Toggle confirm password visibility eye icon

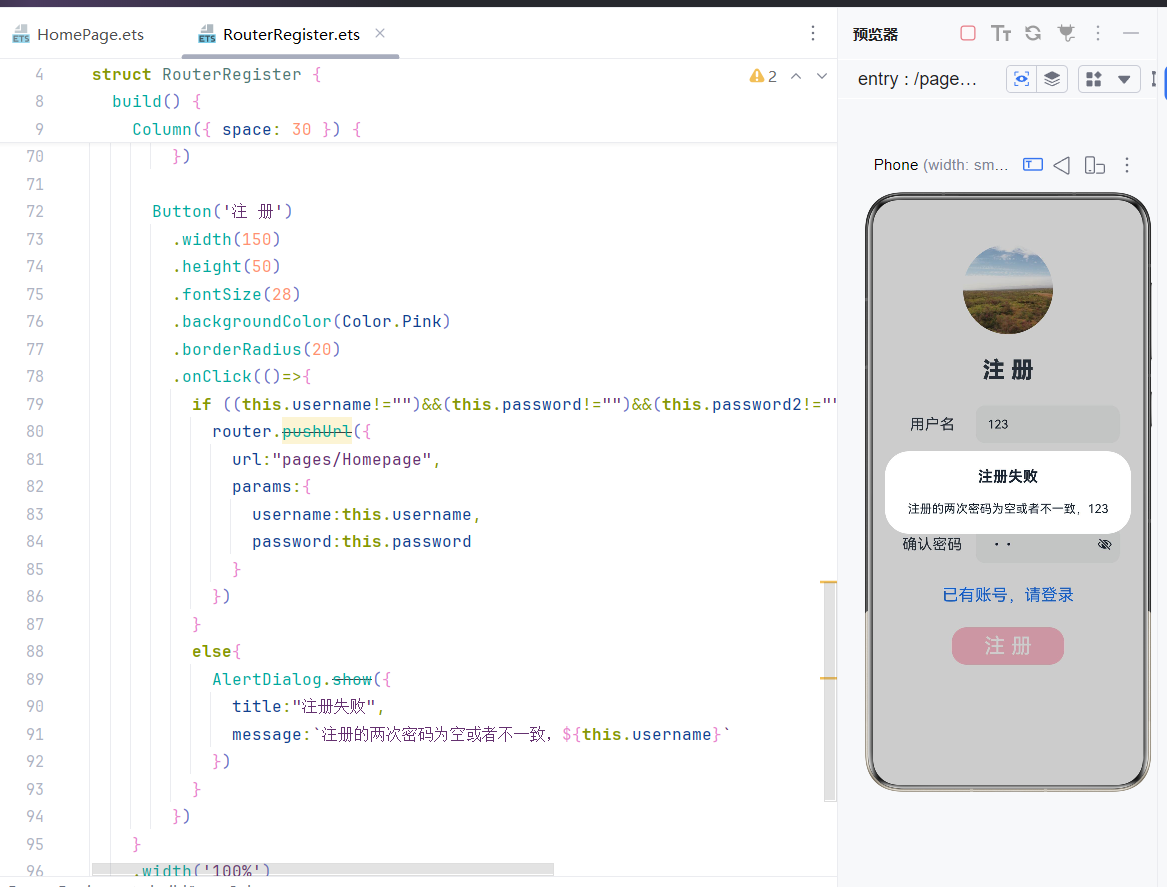click(x=1104, y=545)
